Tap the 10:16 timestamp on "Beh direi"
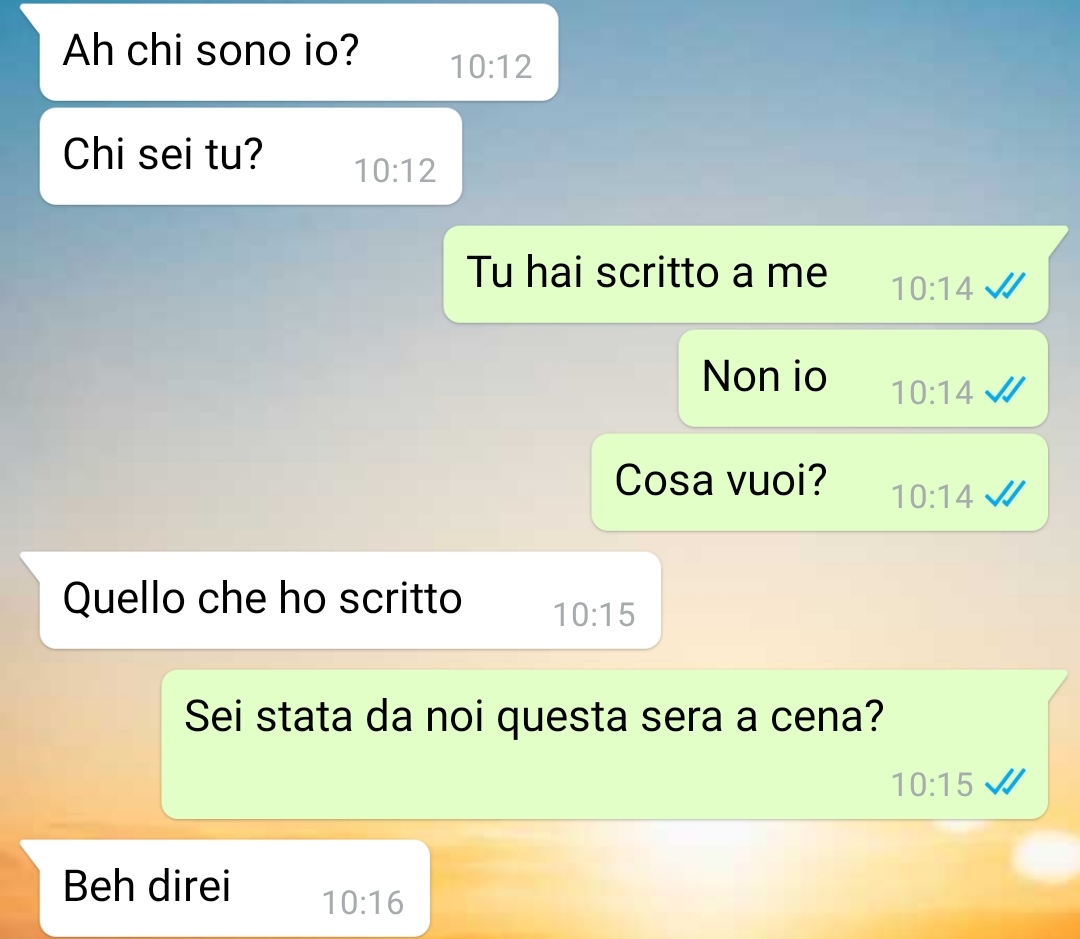The image size is (1080, 939). tap(363, 903)
